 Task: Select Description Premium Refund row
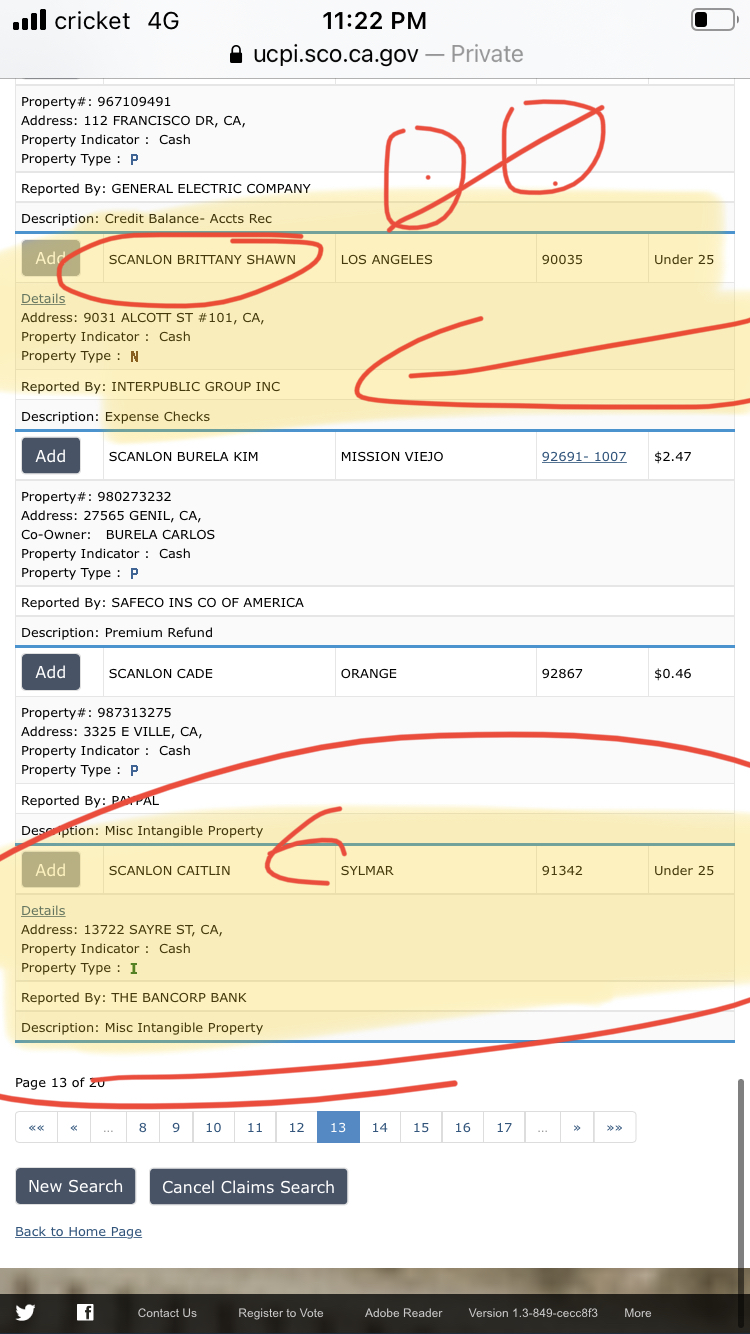coord(375,632)
